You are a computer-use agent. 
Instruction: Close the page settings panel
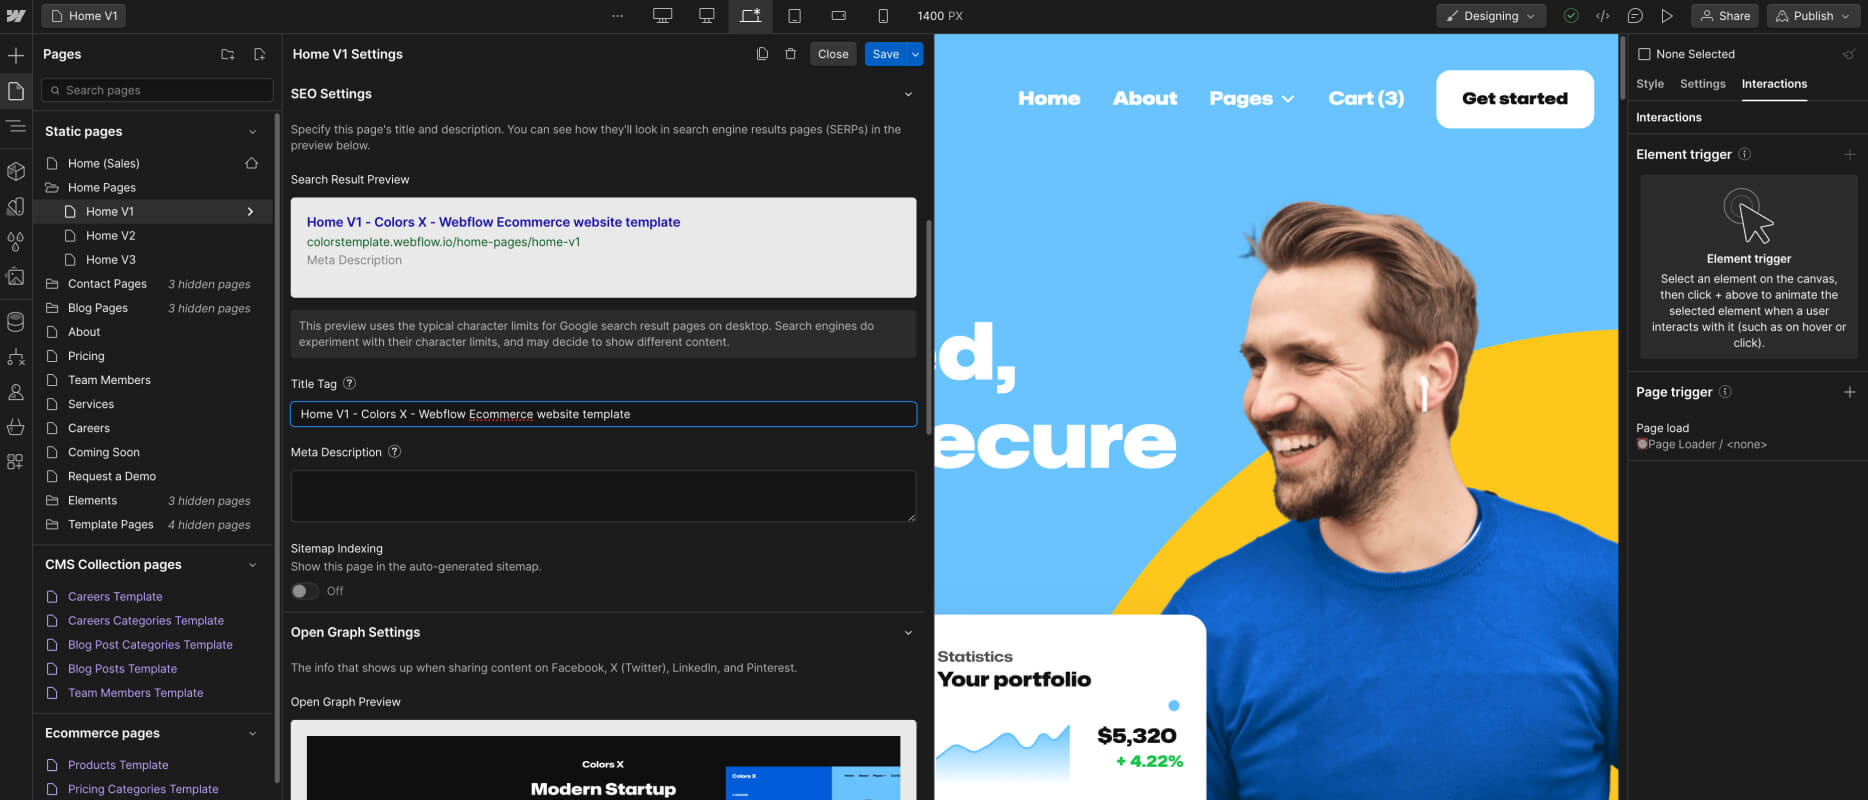(x=833, y=54)
